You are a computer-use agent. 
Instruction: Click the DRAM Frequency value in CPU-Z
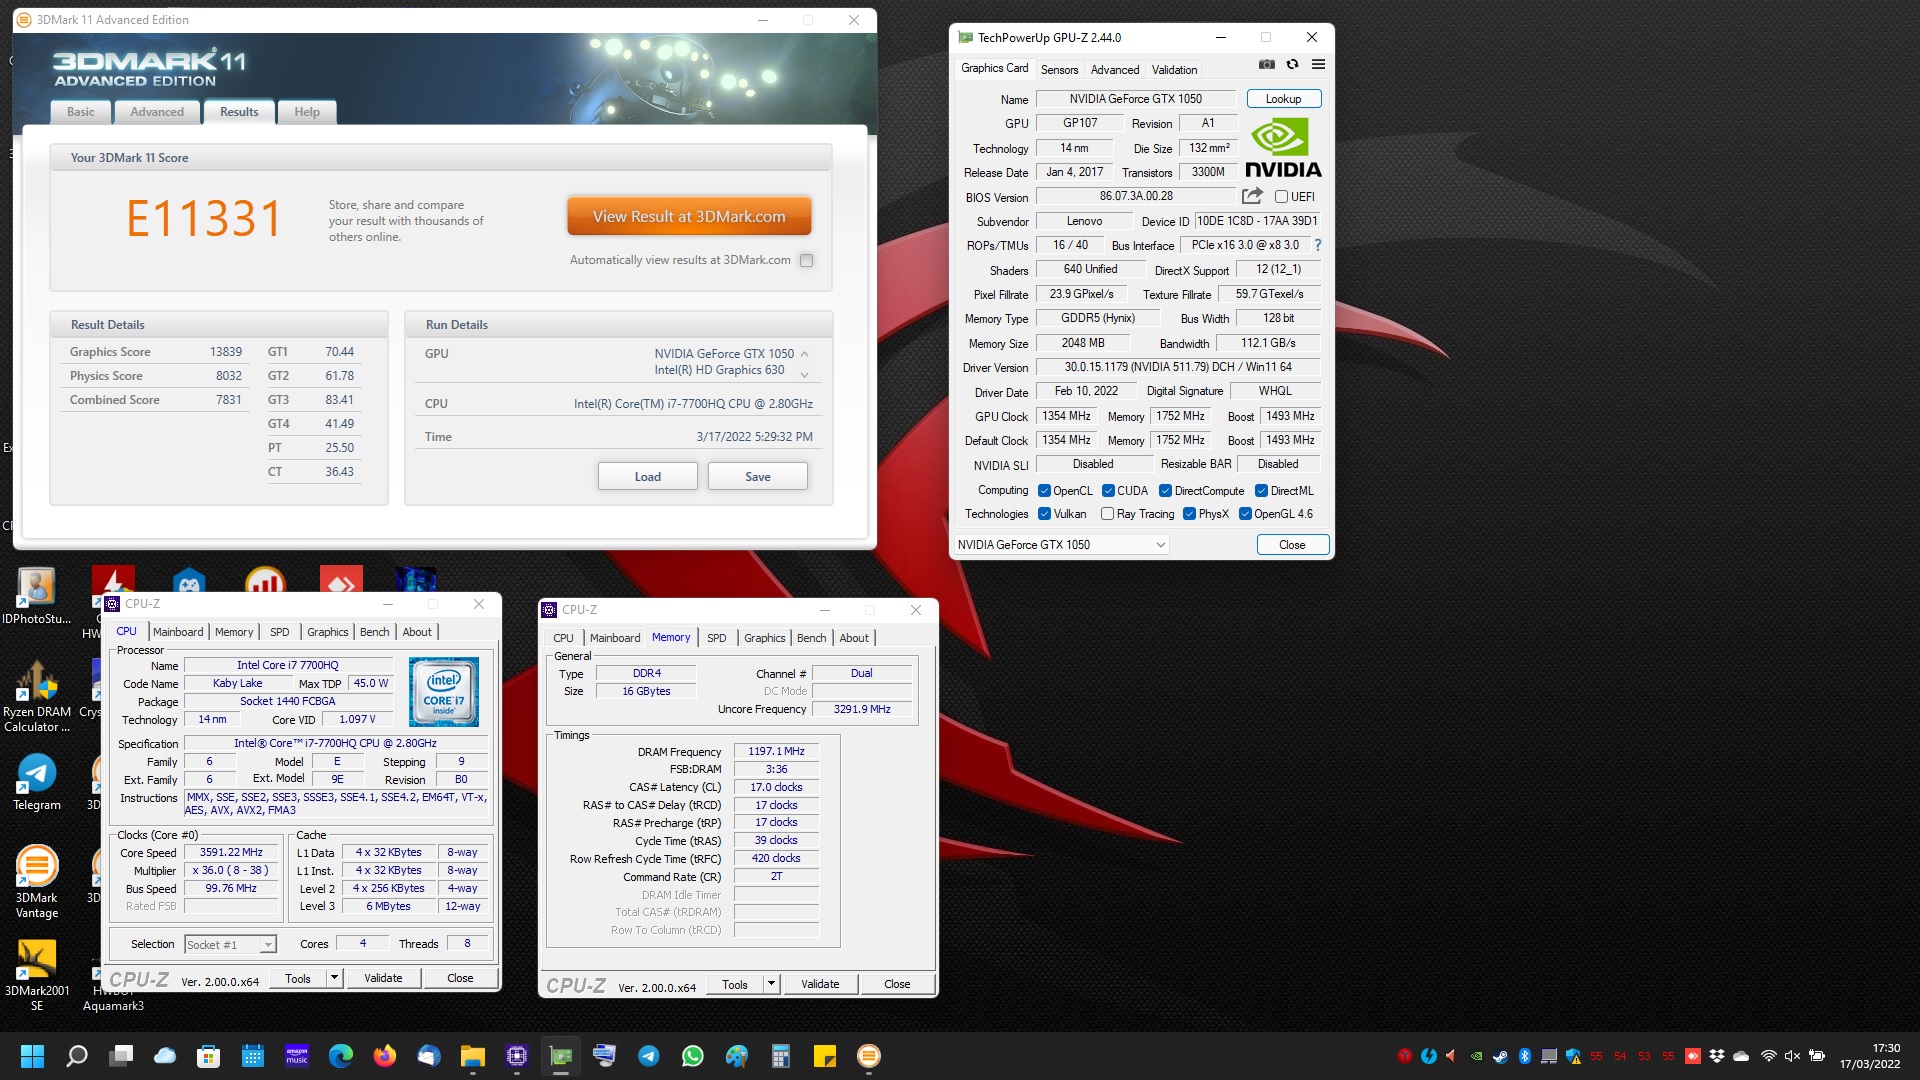coord(776,751)
